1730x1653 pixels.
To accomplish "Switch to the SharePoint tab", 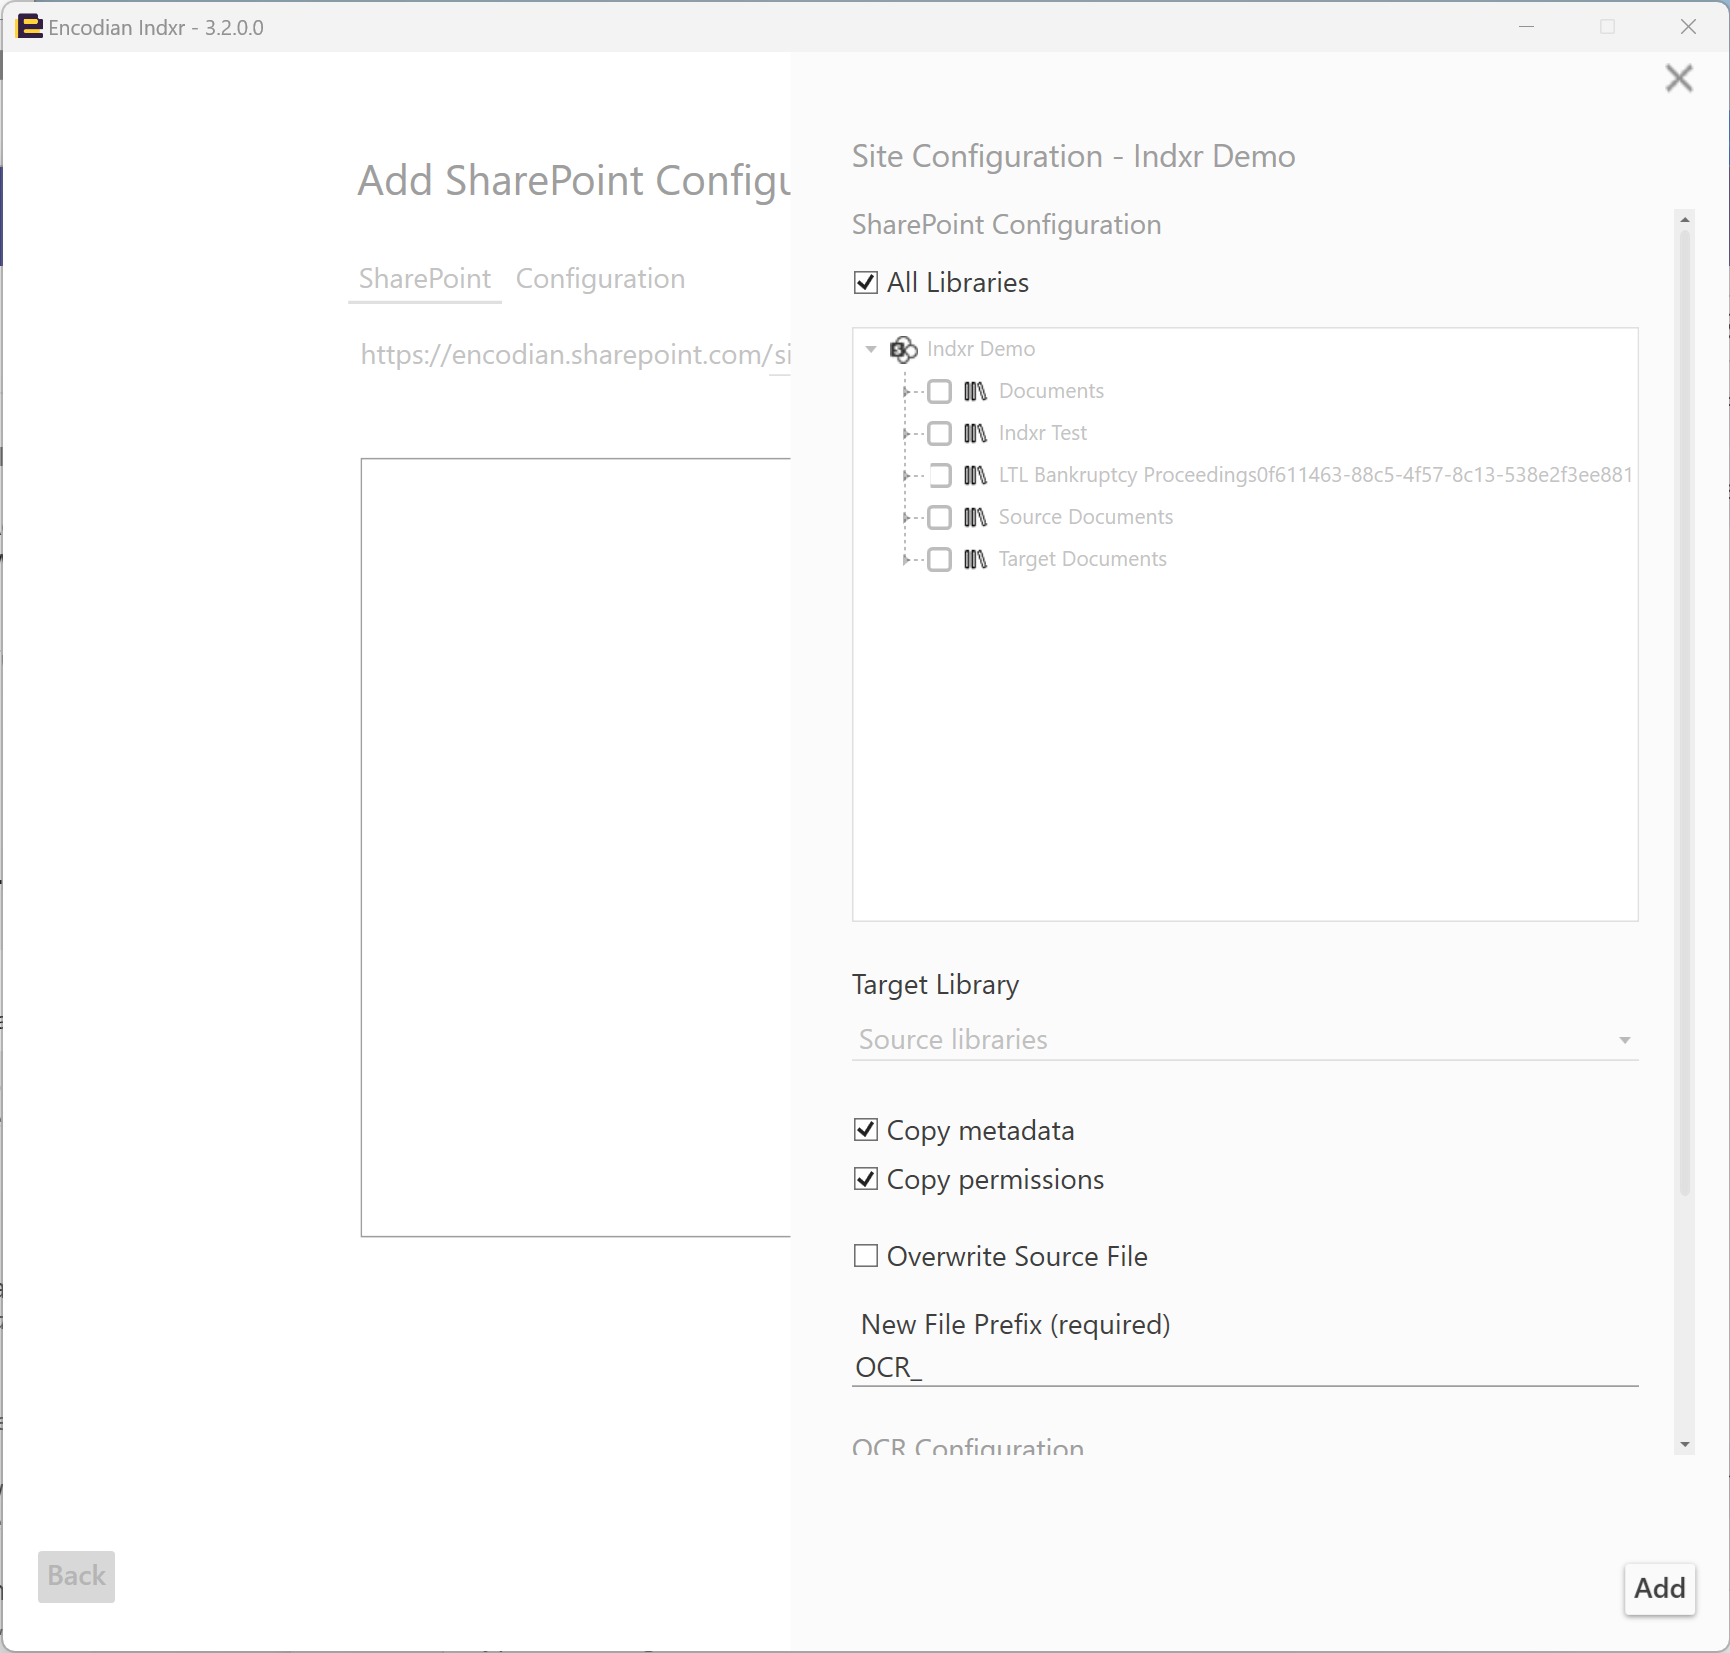I will 425,279.
